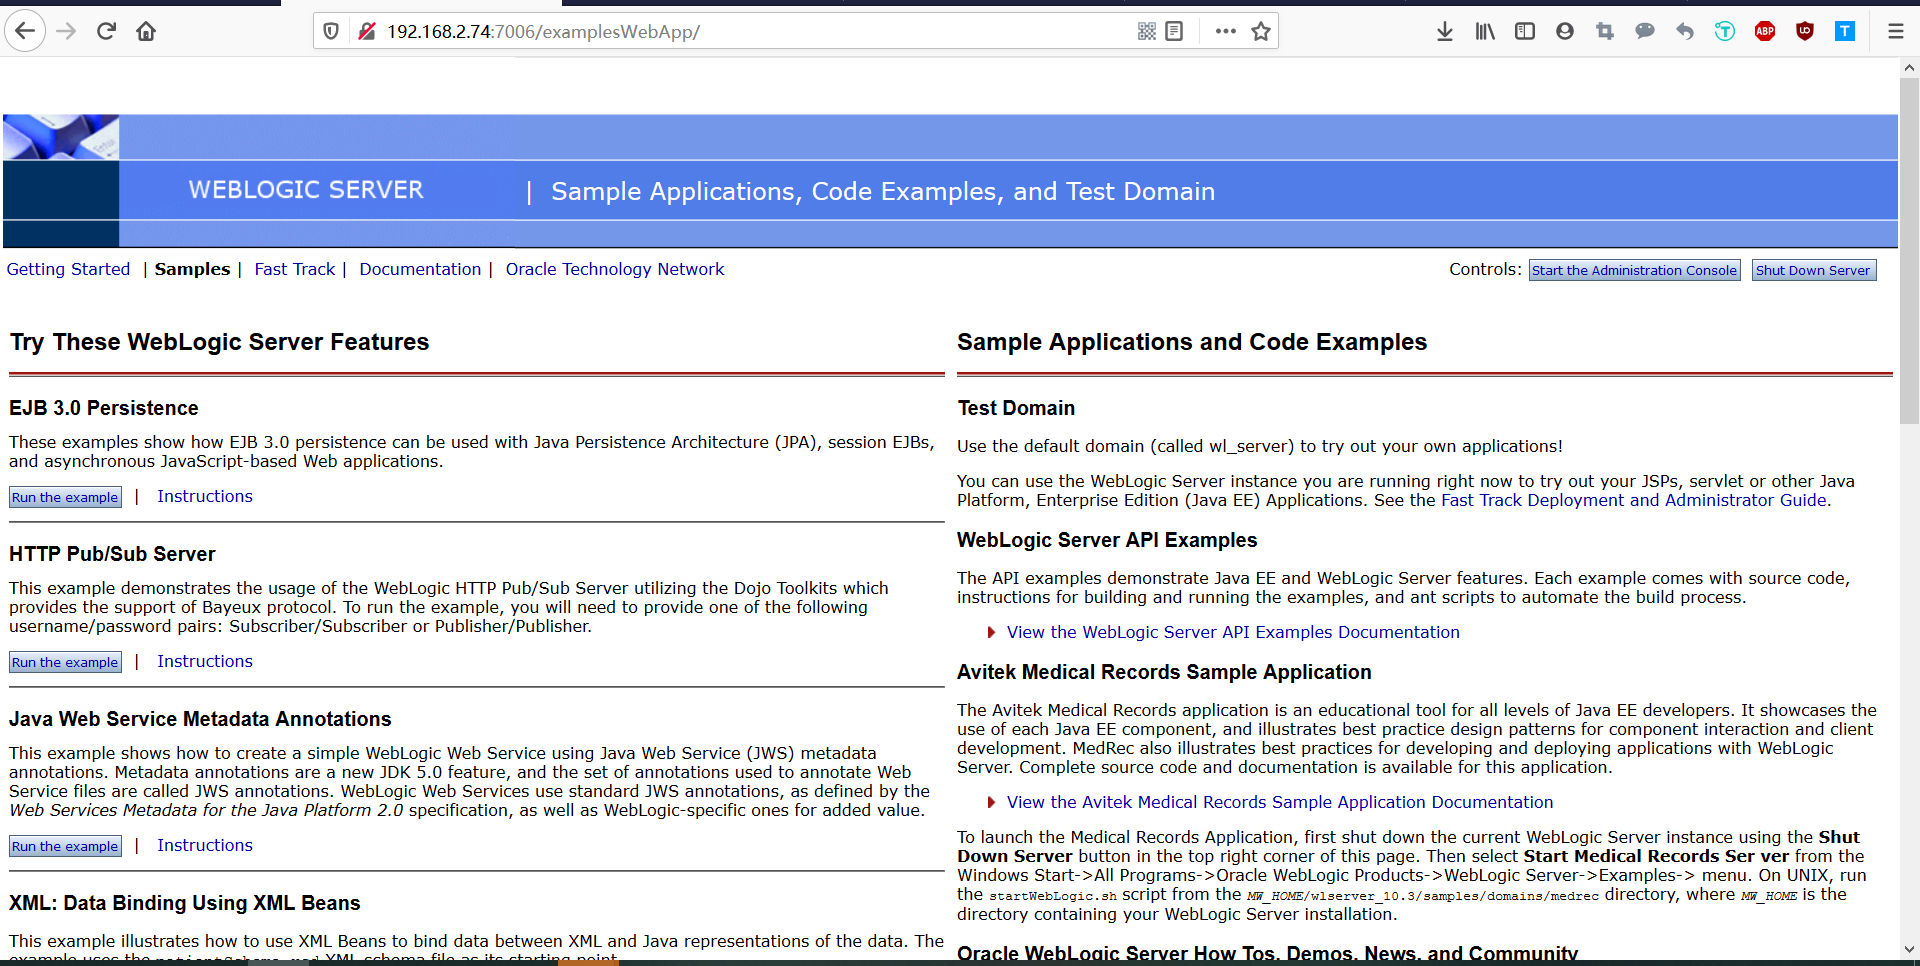This screenshot has height=966, width=1920.
Task: Toggle the sidebar visibility
Action: pos(1524,31)
